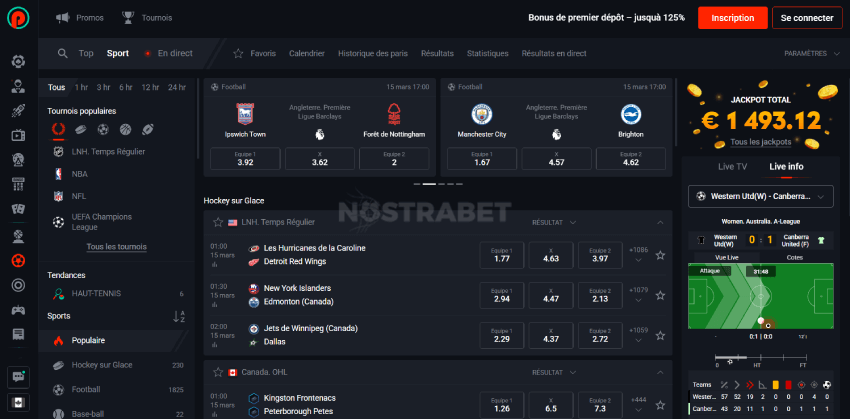Expand +1086 more markets
The height and width of the screenshot is (419, 850).
pyautogui.click(x=638, y=255)
